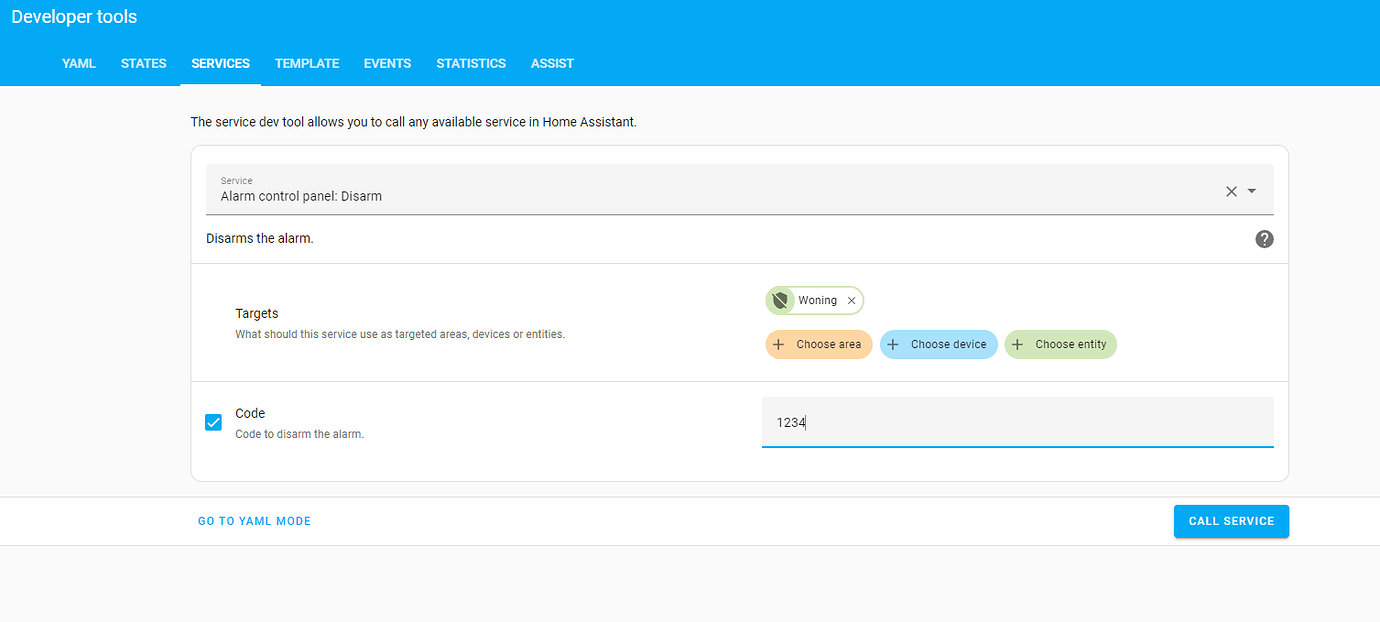Click the plus icon on Choose device

pos(893,345)
